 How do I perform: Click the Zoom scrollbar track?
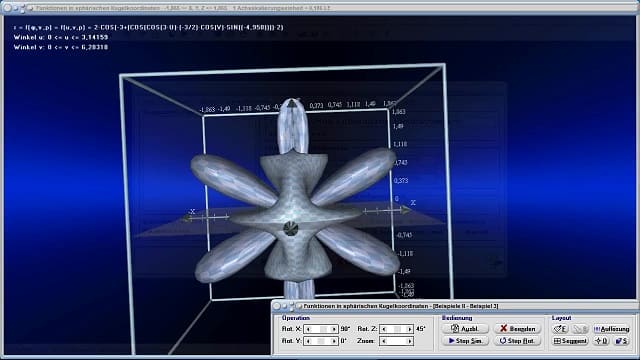(397, 341)
